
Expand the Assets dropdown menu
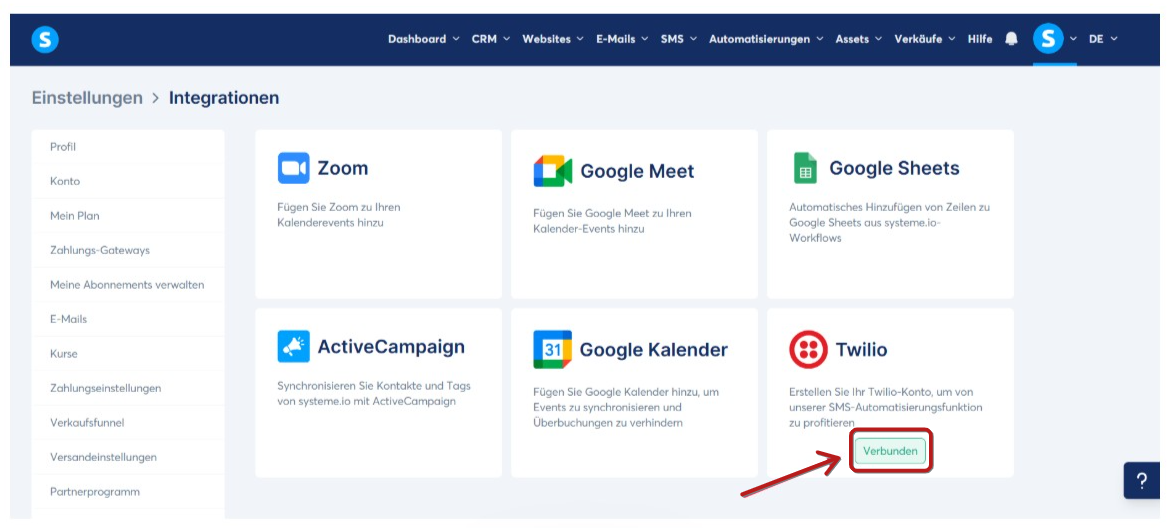pyautogui.click(x=859, y=39)
